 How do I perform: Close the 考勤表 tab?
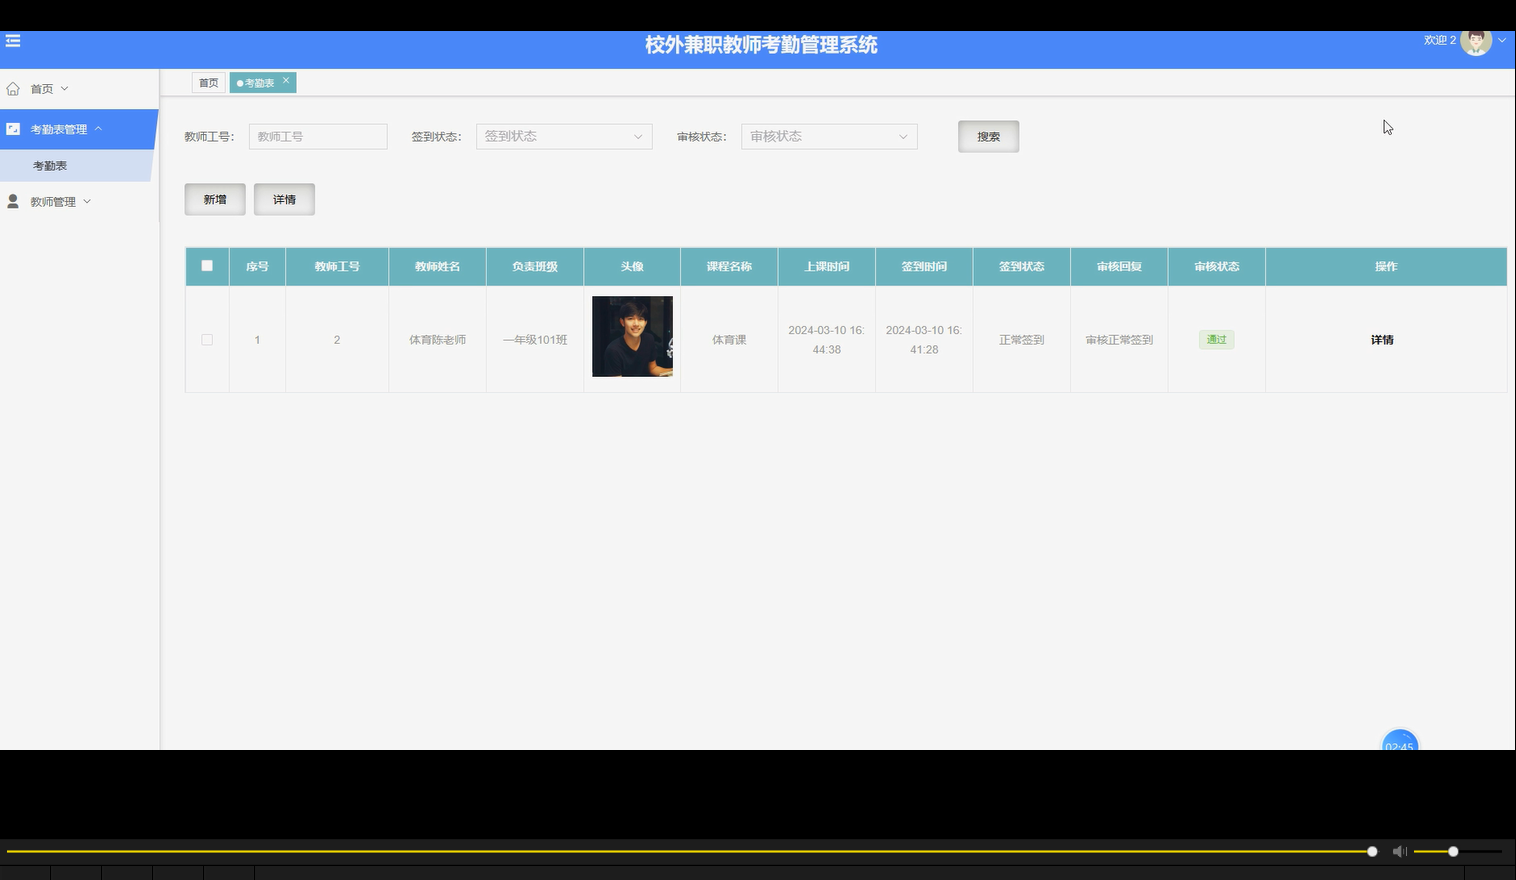click(x=286, y=81)
